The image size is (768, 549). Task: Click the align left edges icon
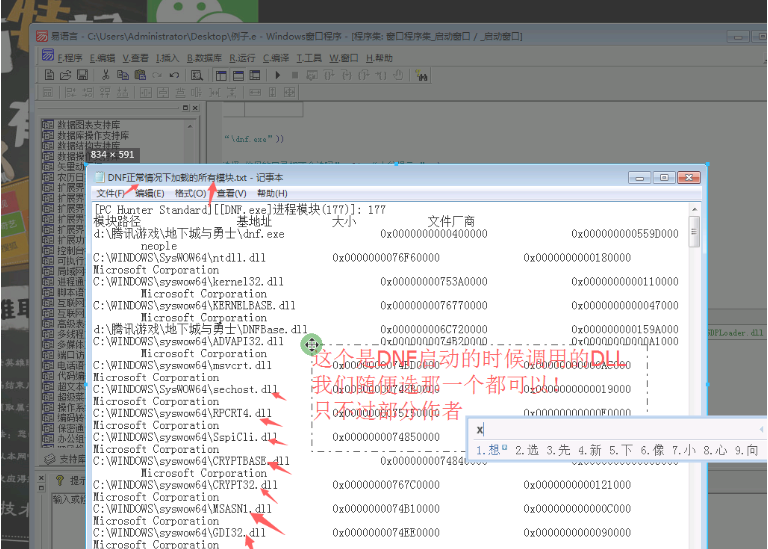pos(71,92)
